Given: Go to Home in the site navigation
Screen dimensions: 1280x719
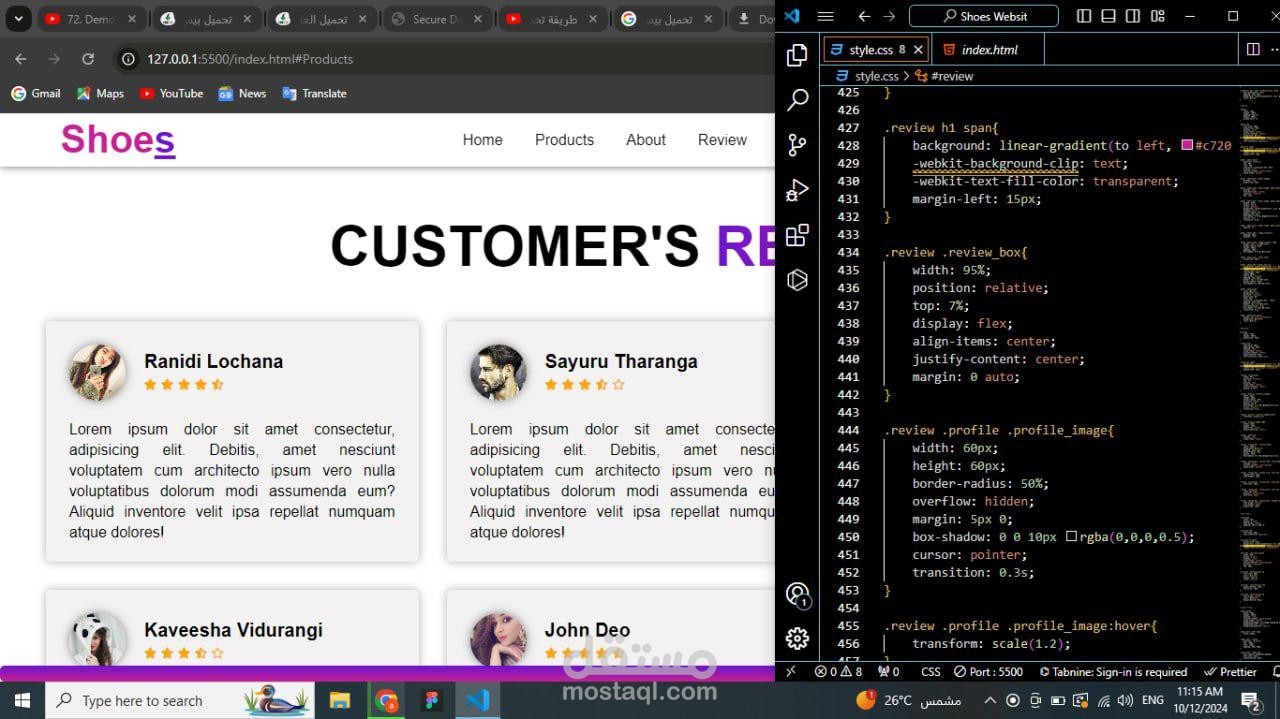Looking at the screenshot, I should (x=482, y=140).
